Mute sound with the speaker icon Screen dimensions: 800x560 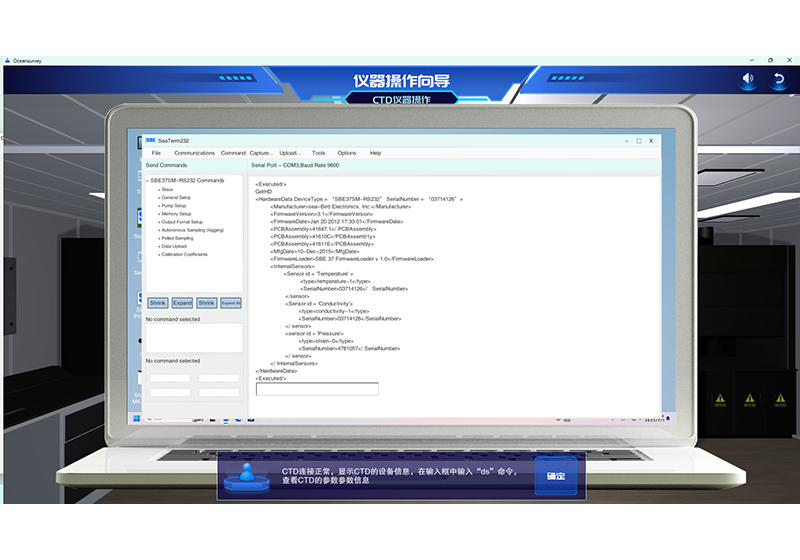748,79
